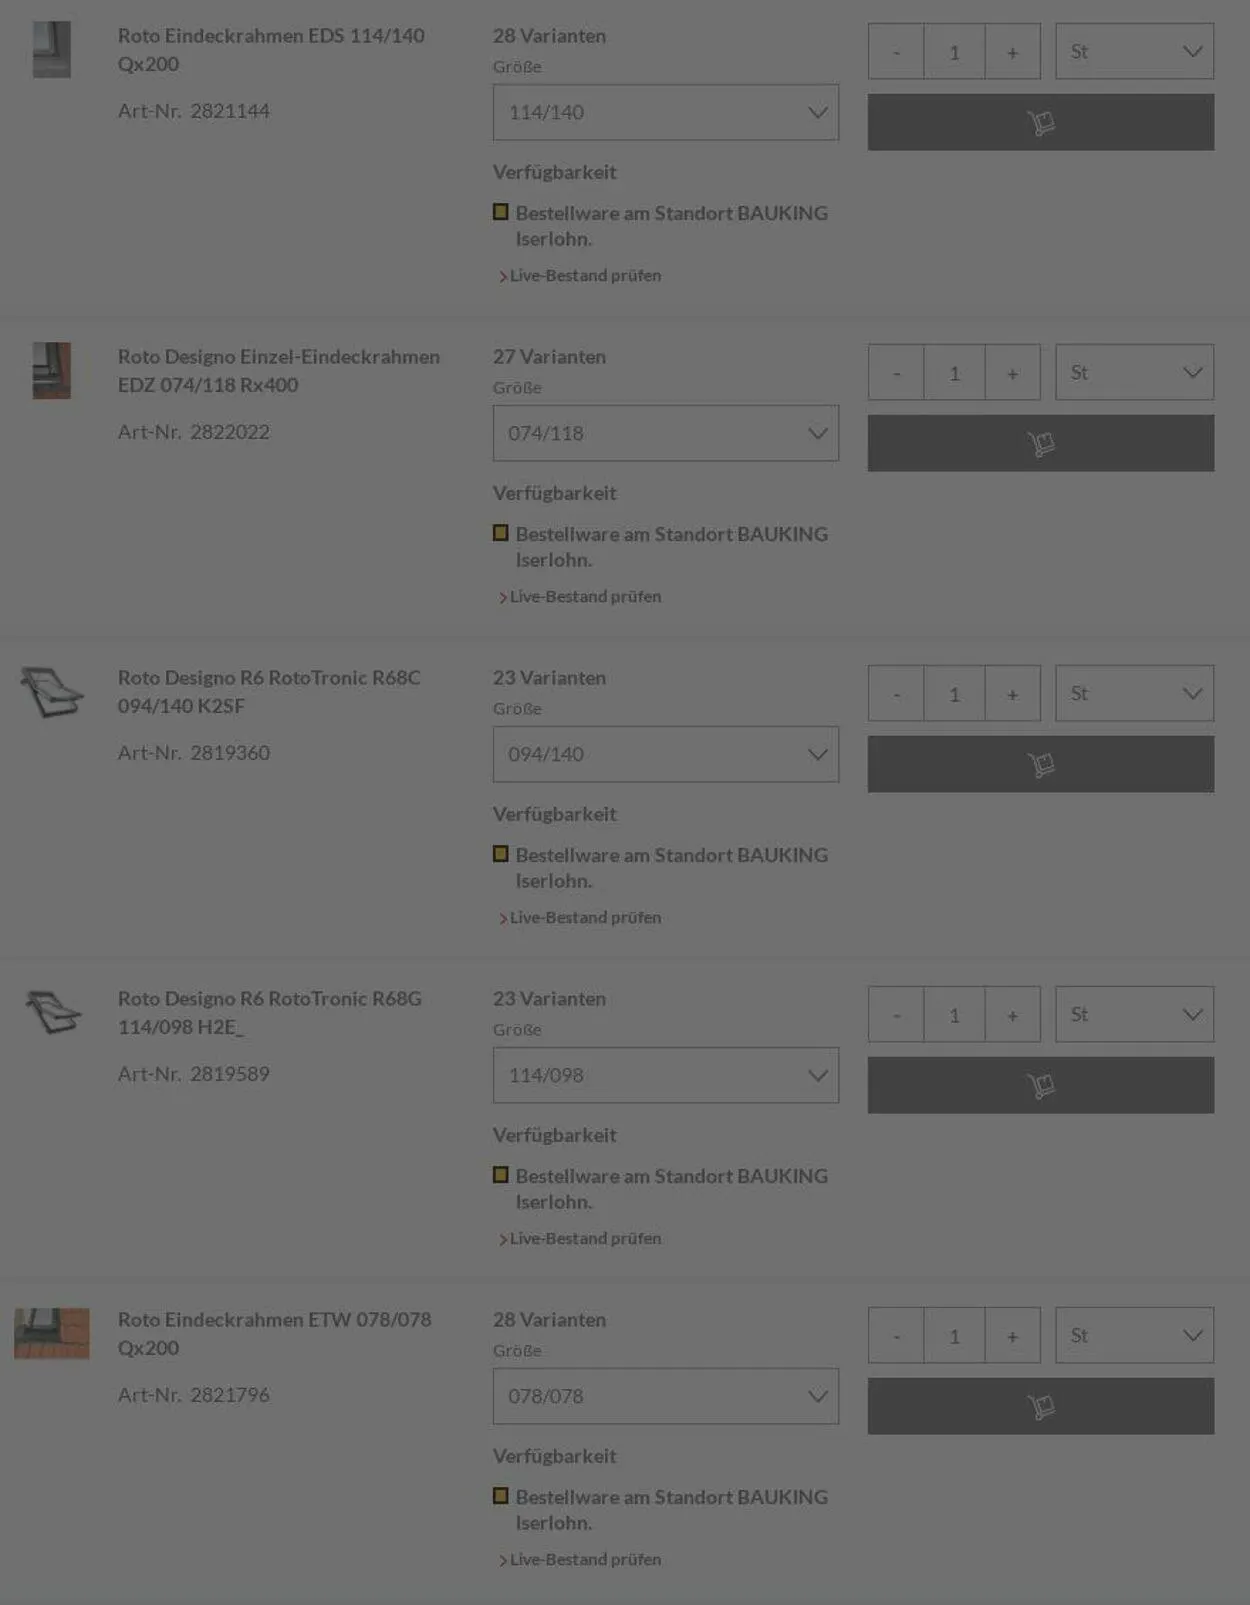This screenshot has height=1605, width=1250.
Task: Expand the 074/118 size dropdown
Action: click(x=665, y=433)
